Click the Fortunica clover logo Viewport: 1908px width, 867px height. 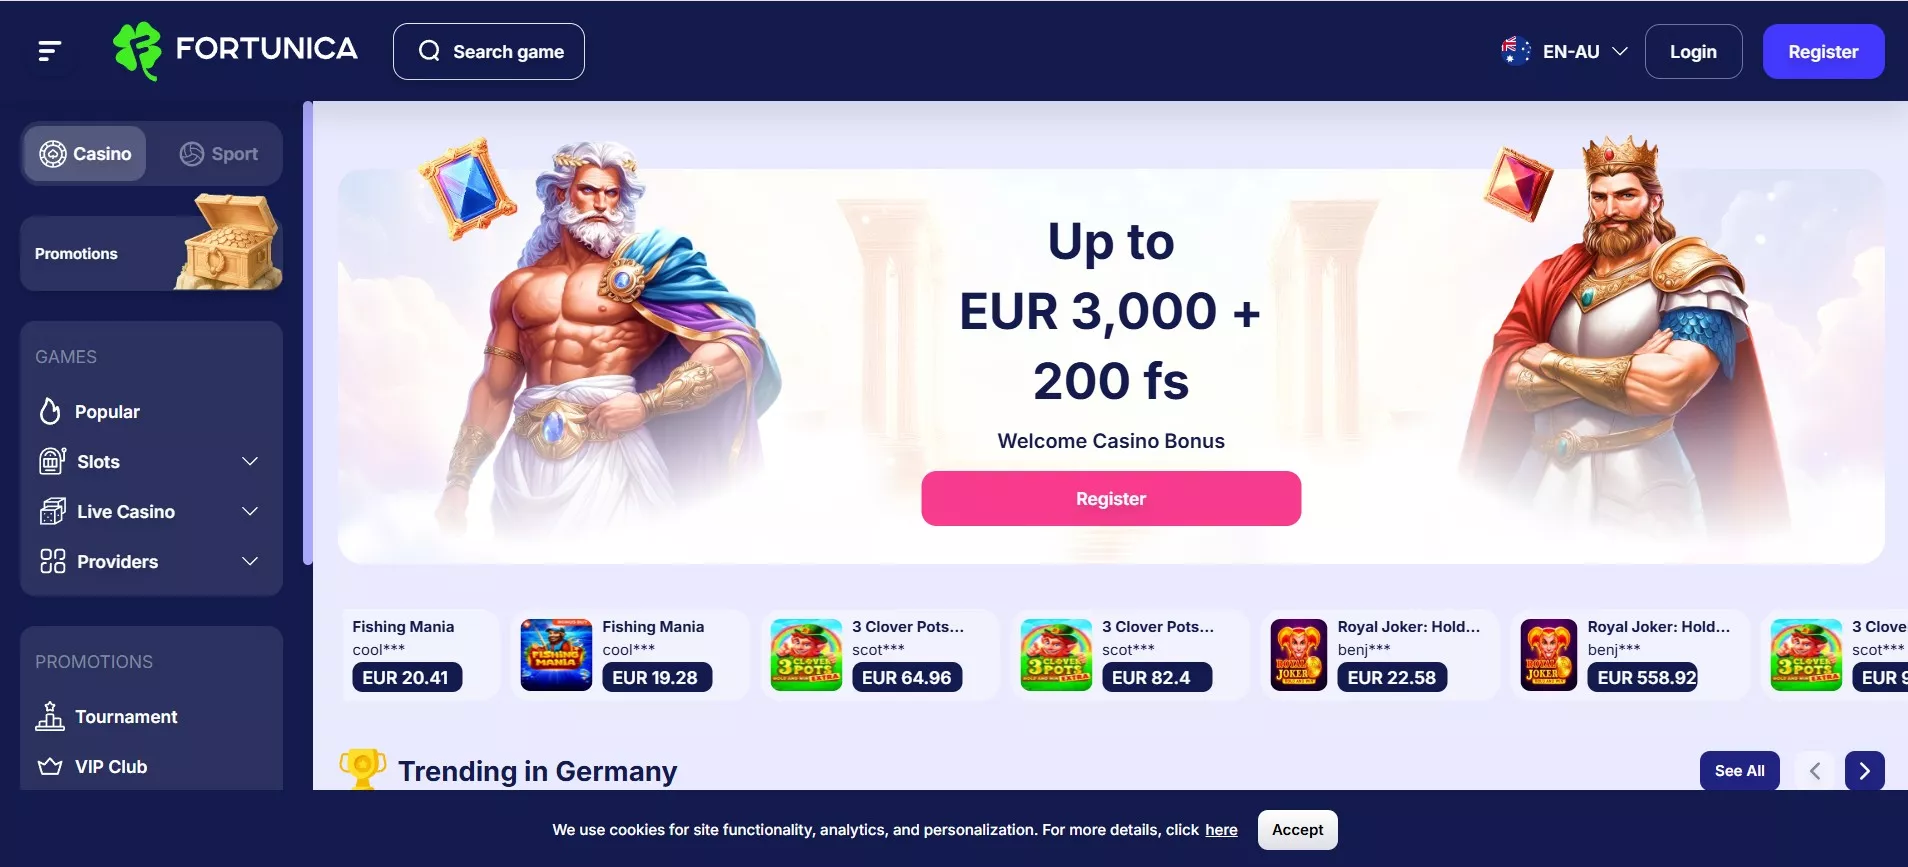pos(137,50)
